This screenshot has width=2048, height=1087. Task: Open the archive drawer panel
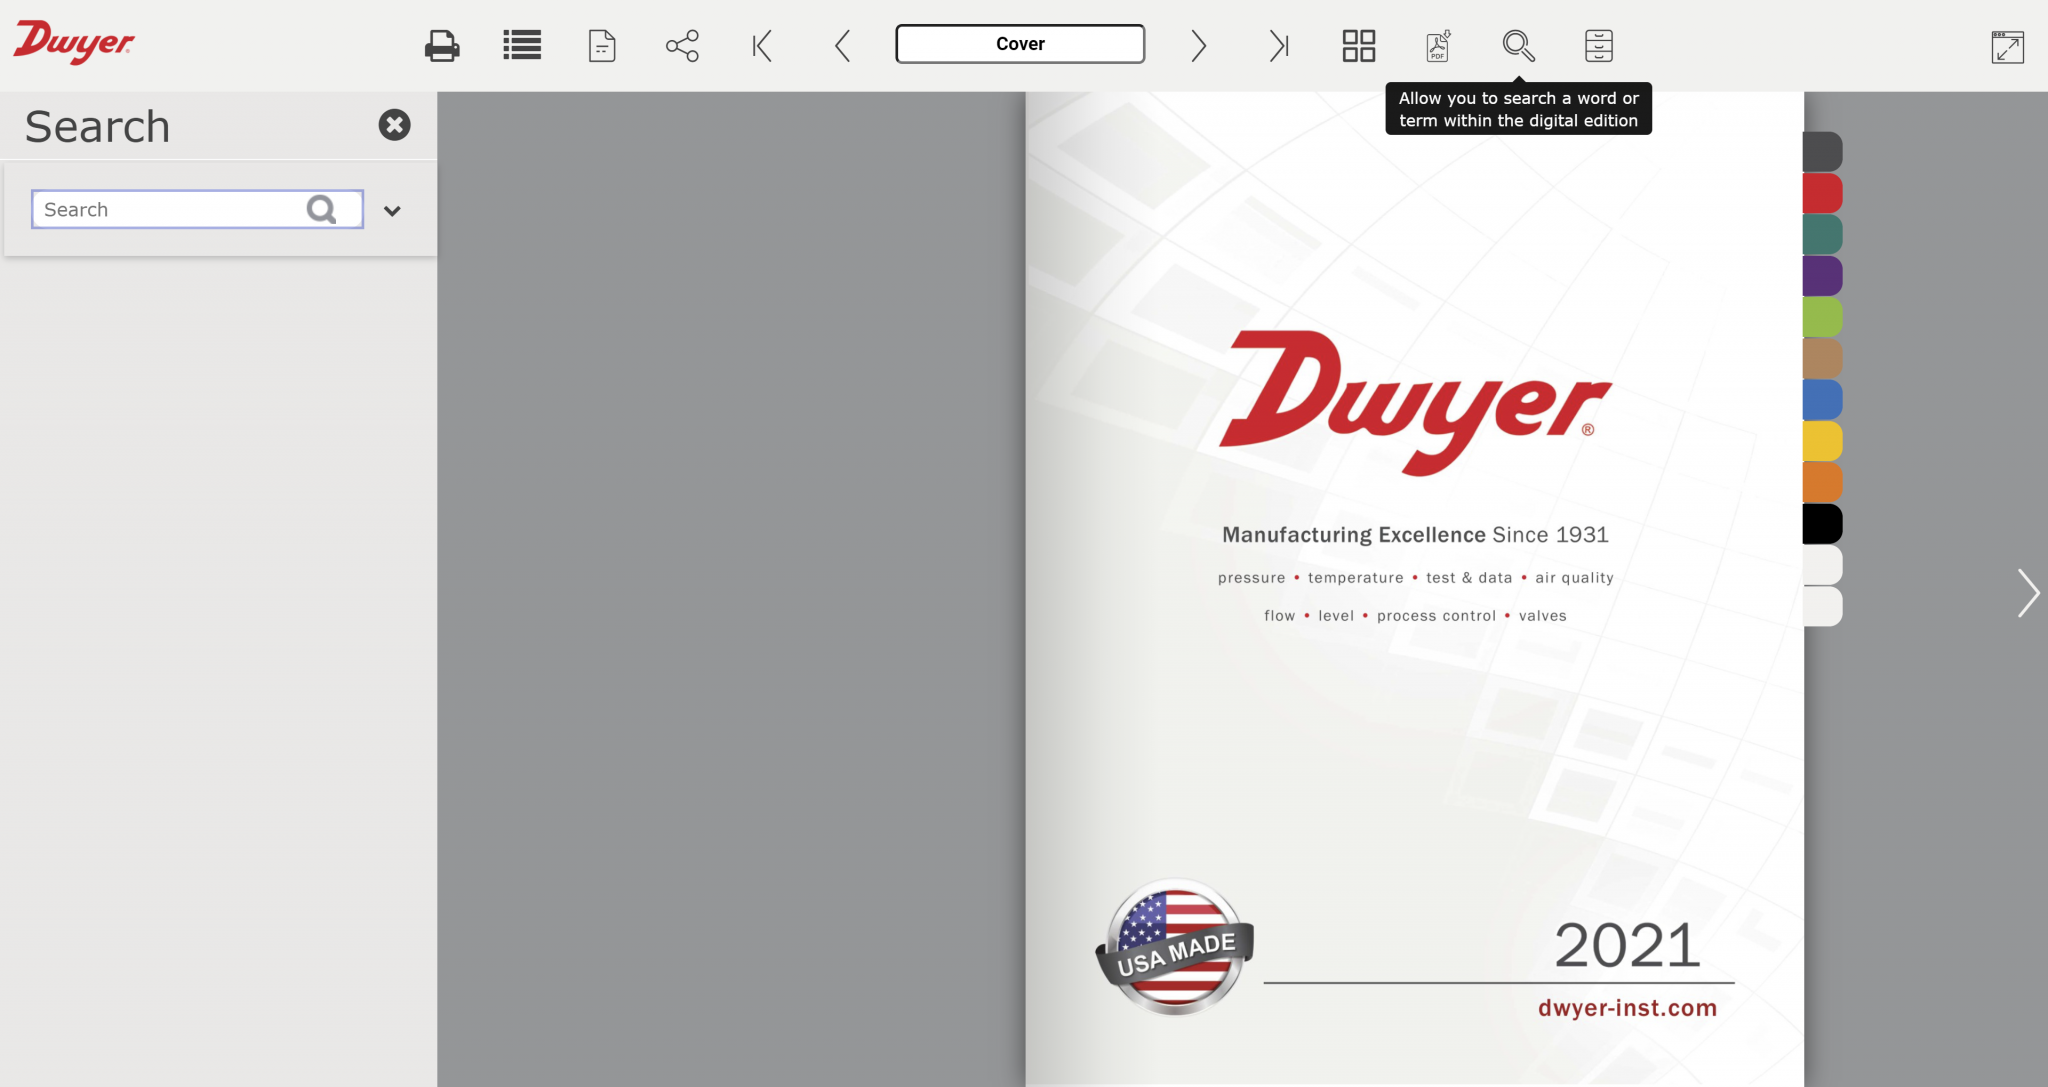pyautogui.click(x=1597, y=45)
